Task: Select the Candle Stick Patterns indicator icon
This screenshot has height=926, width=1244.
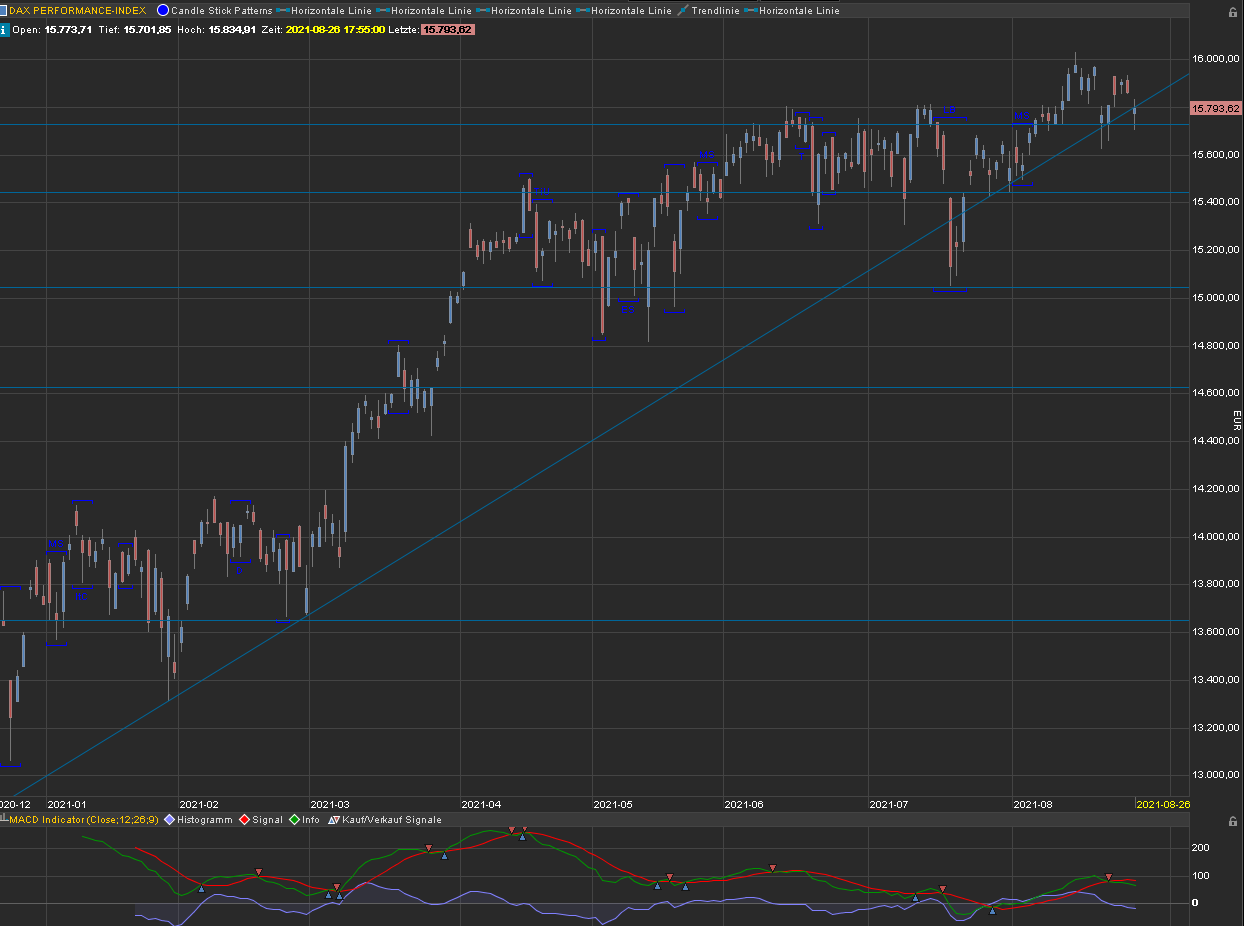Action: click(x=161, y=9)
